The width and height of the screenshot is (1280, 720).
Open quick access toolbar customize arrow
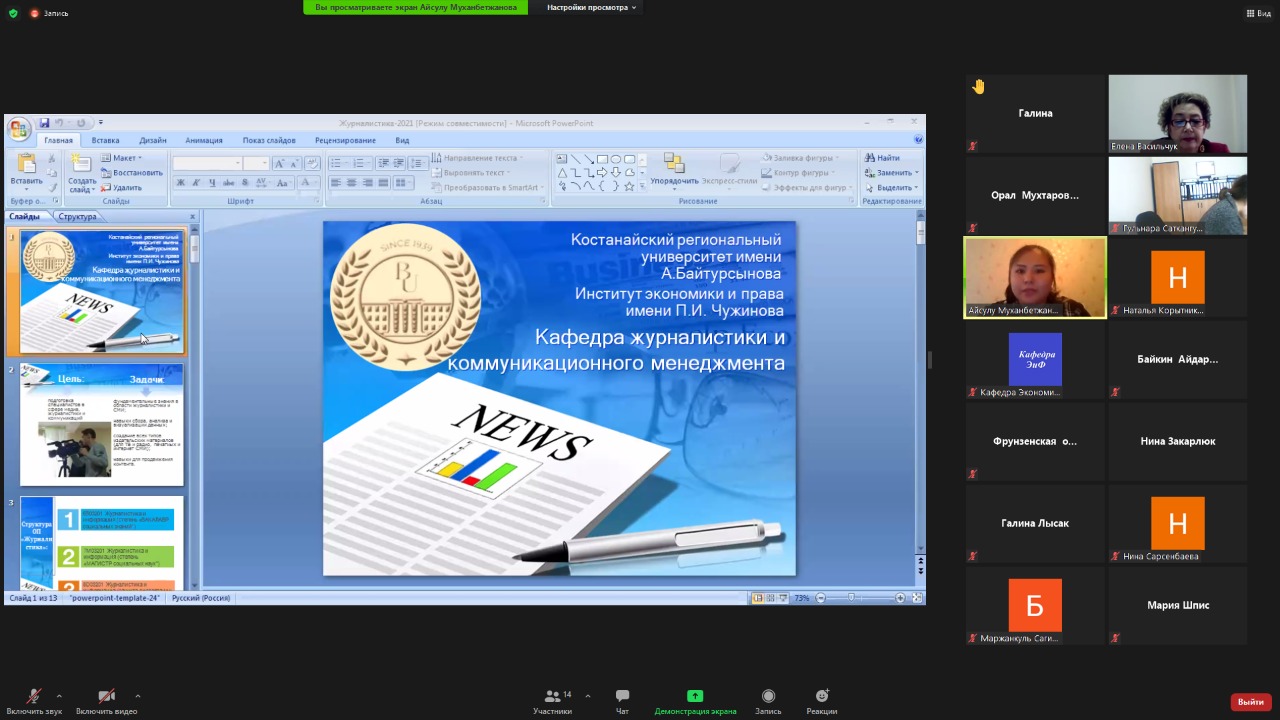click(101, 123)
